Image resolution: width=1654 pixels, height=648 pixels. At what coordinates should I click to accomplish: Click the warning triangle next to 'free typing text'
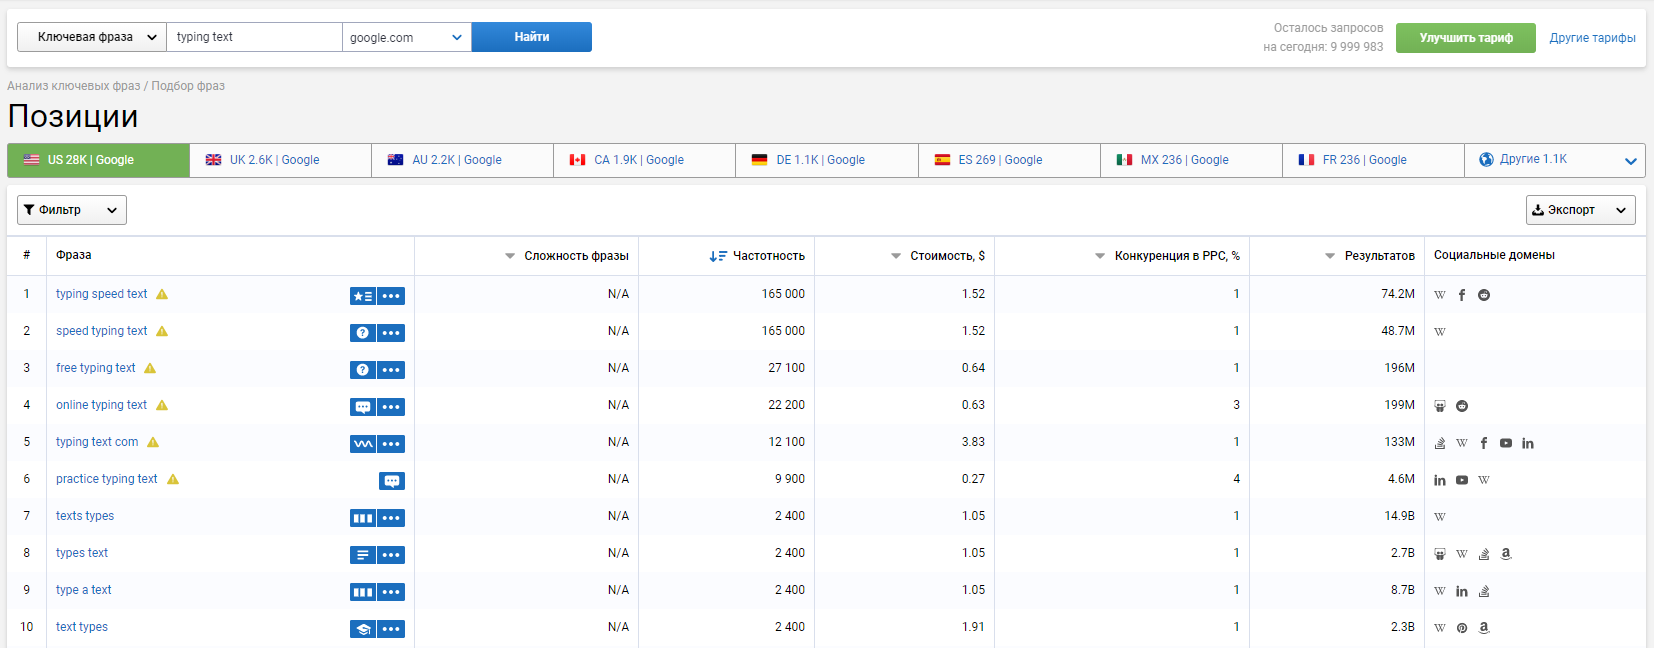[x=150, y=369]
